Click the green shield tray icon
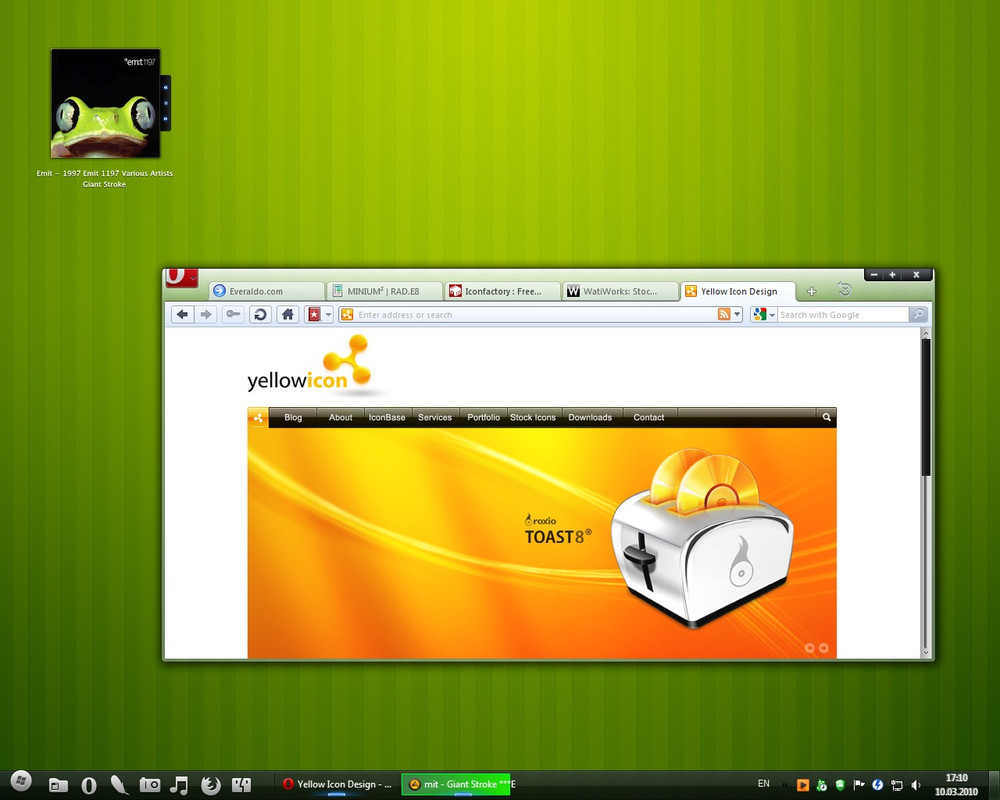1000x800 pixels. (840, 785)
